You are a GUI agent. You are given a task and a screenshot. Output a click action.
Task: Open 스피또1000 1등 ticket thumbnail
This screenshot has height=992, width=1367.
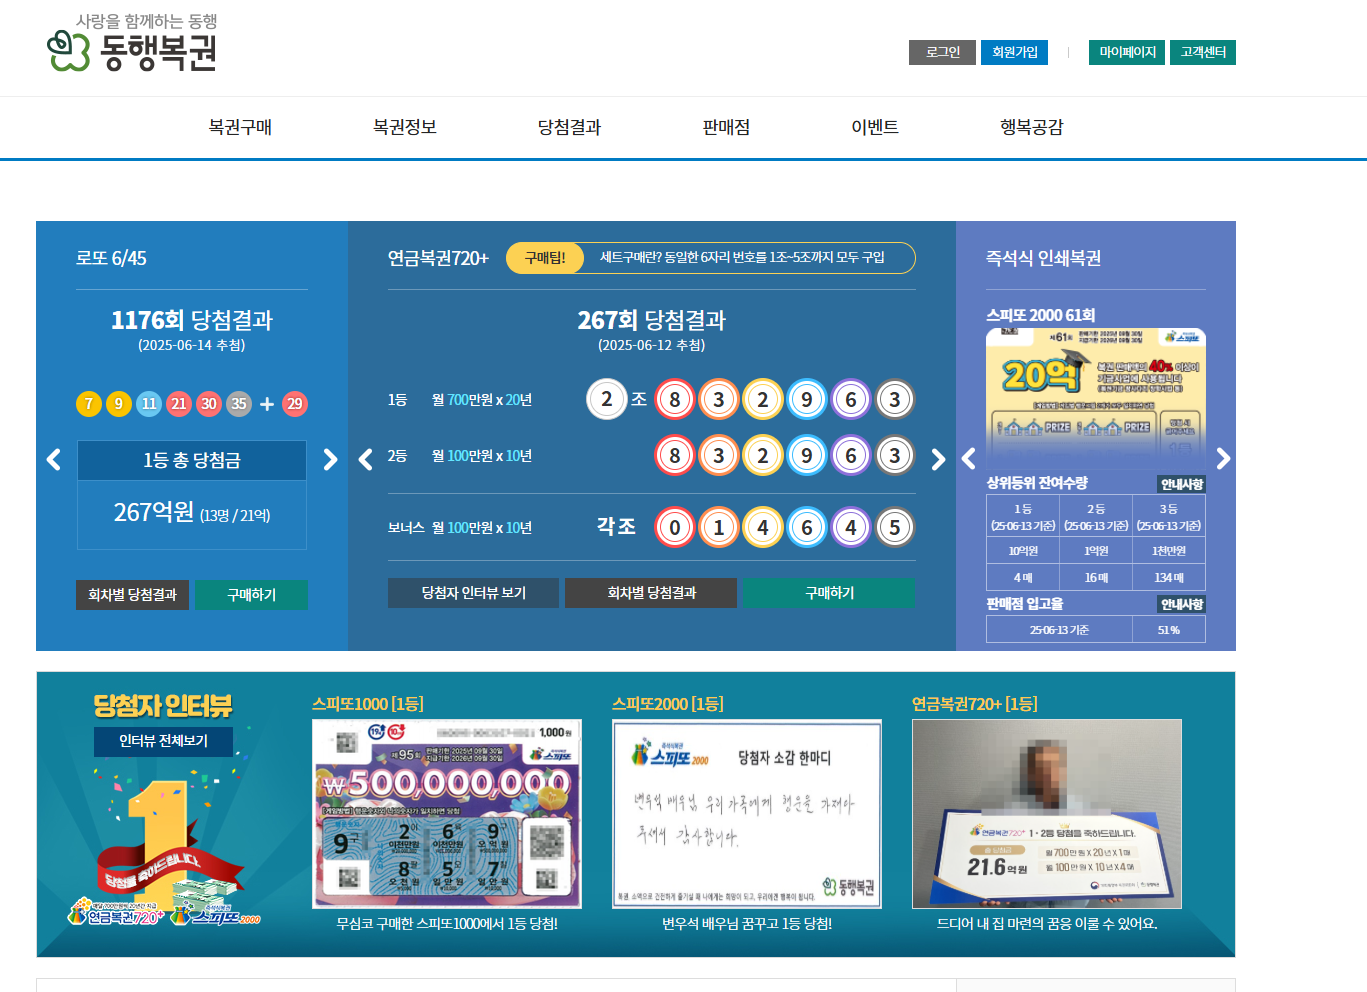[447, 814]
